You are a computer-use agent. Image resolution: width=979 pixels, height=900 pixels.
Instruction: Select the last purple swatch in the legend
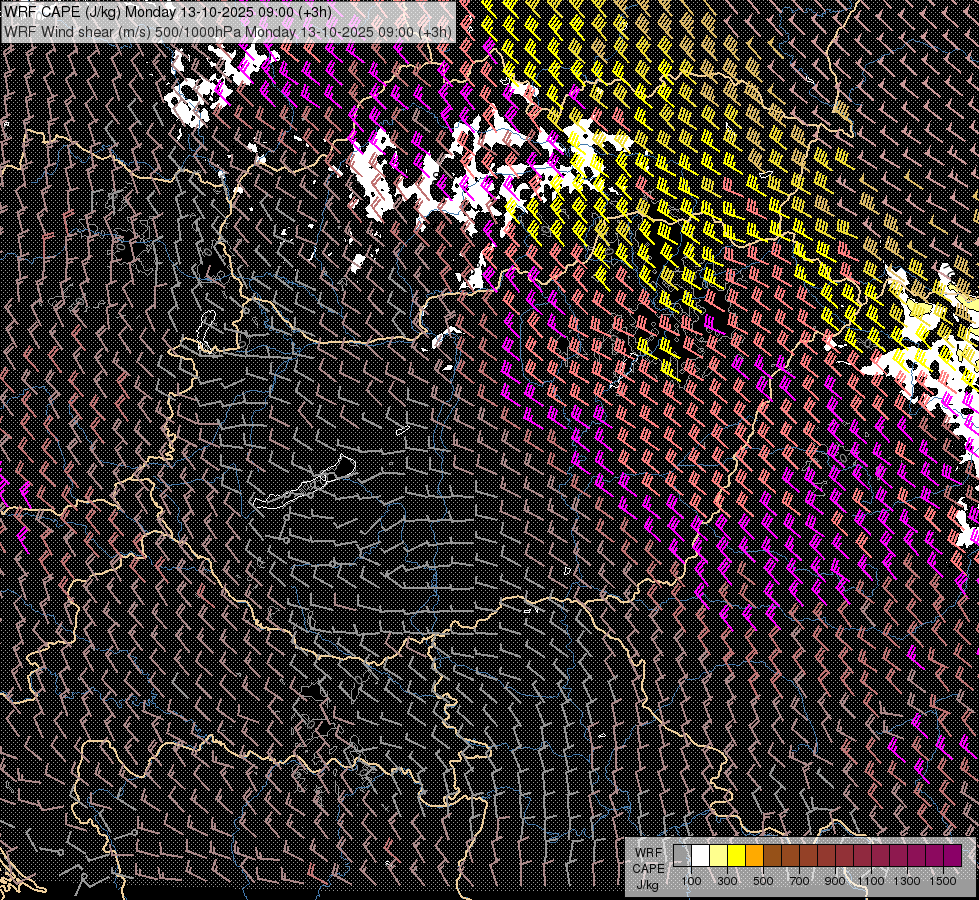(x=952, y=855)
